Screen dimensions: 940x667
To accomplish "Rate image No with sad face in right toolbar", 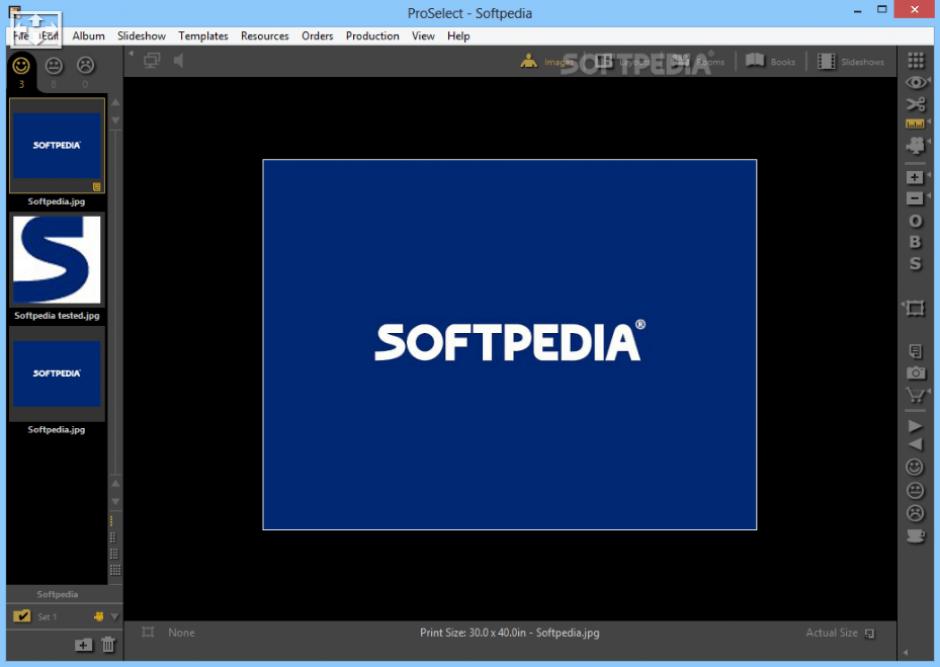I will pos(915,513).
